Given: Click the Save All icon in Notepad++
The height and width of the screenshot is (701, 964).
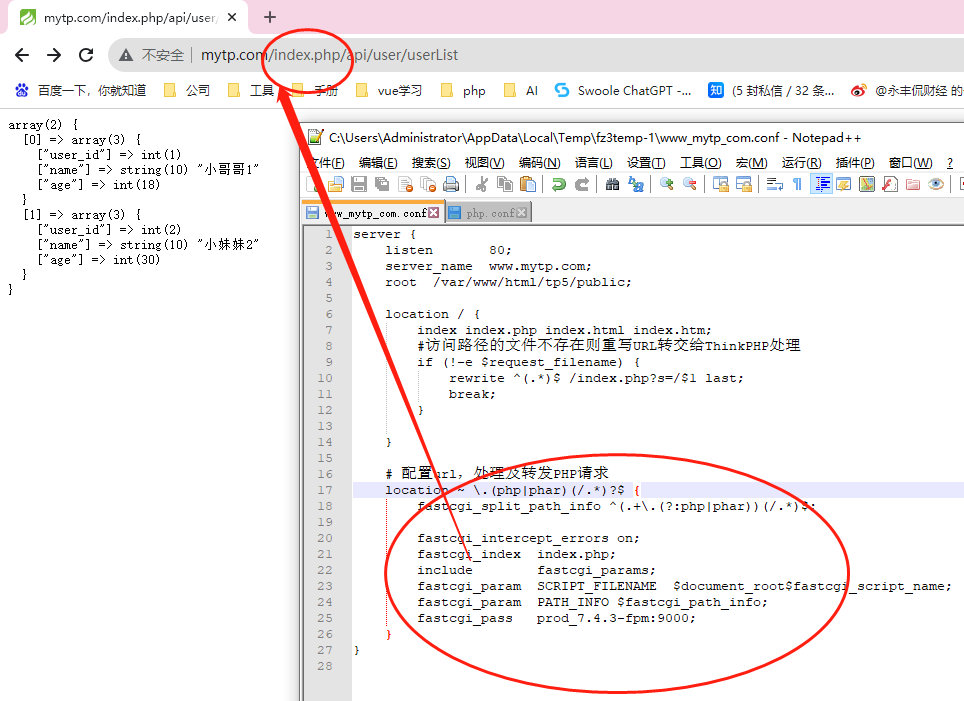Looking at the screenshot, I should pos(382,184).
